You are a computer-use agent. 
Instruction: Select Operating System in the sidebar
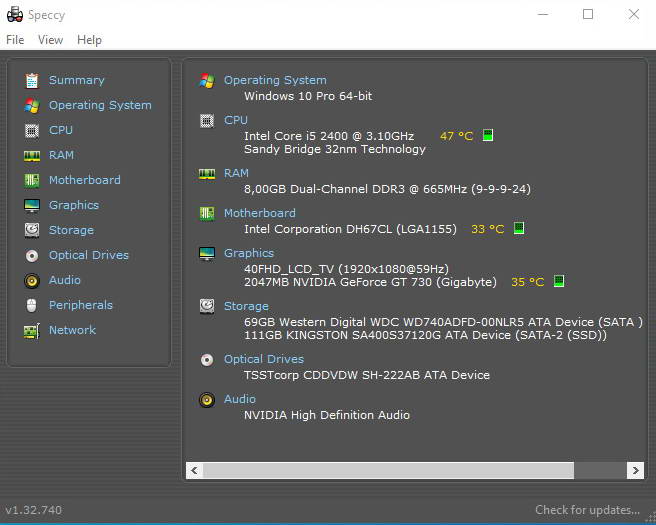(x=100, y=105)
